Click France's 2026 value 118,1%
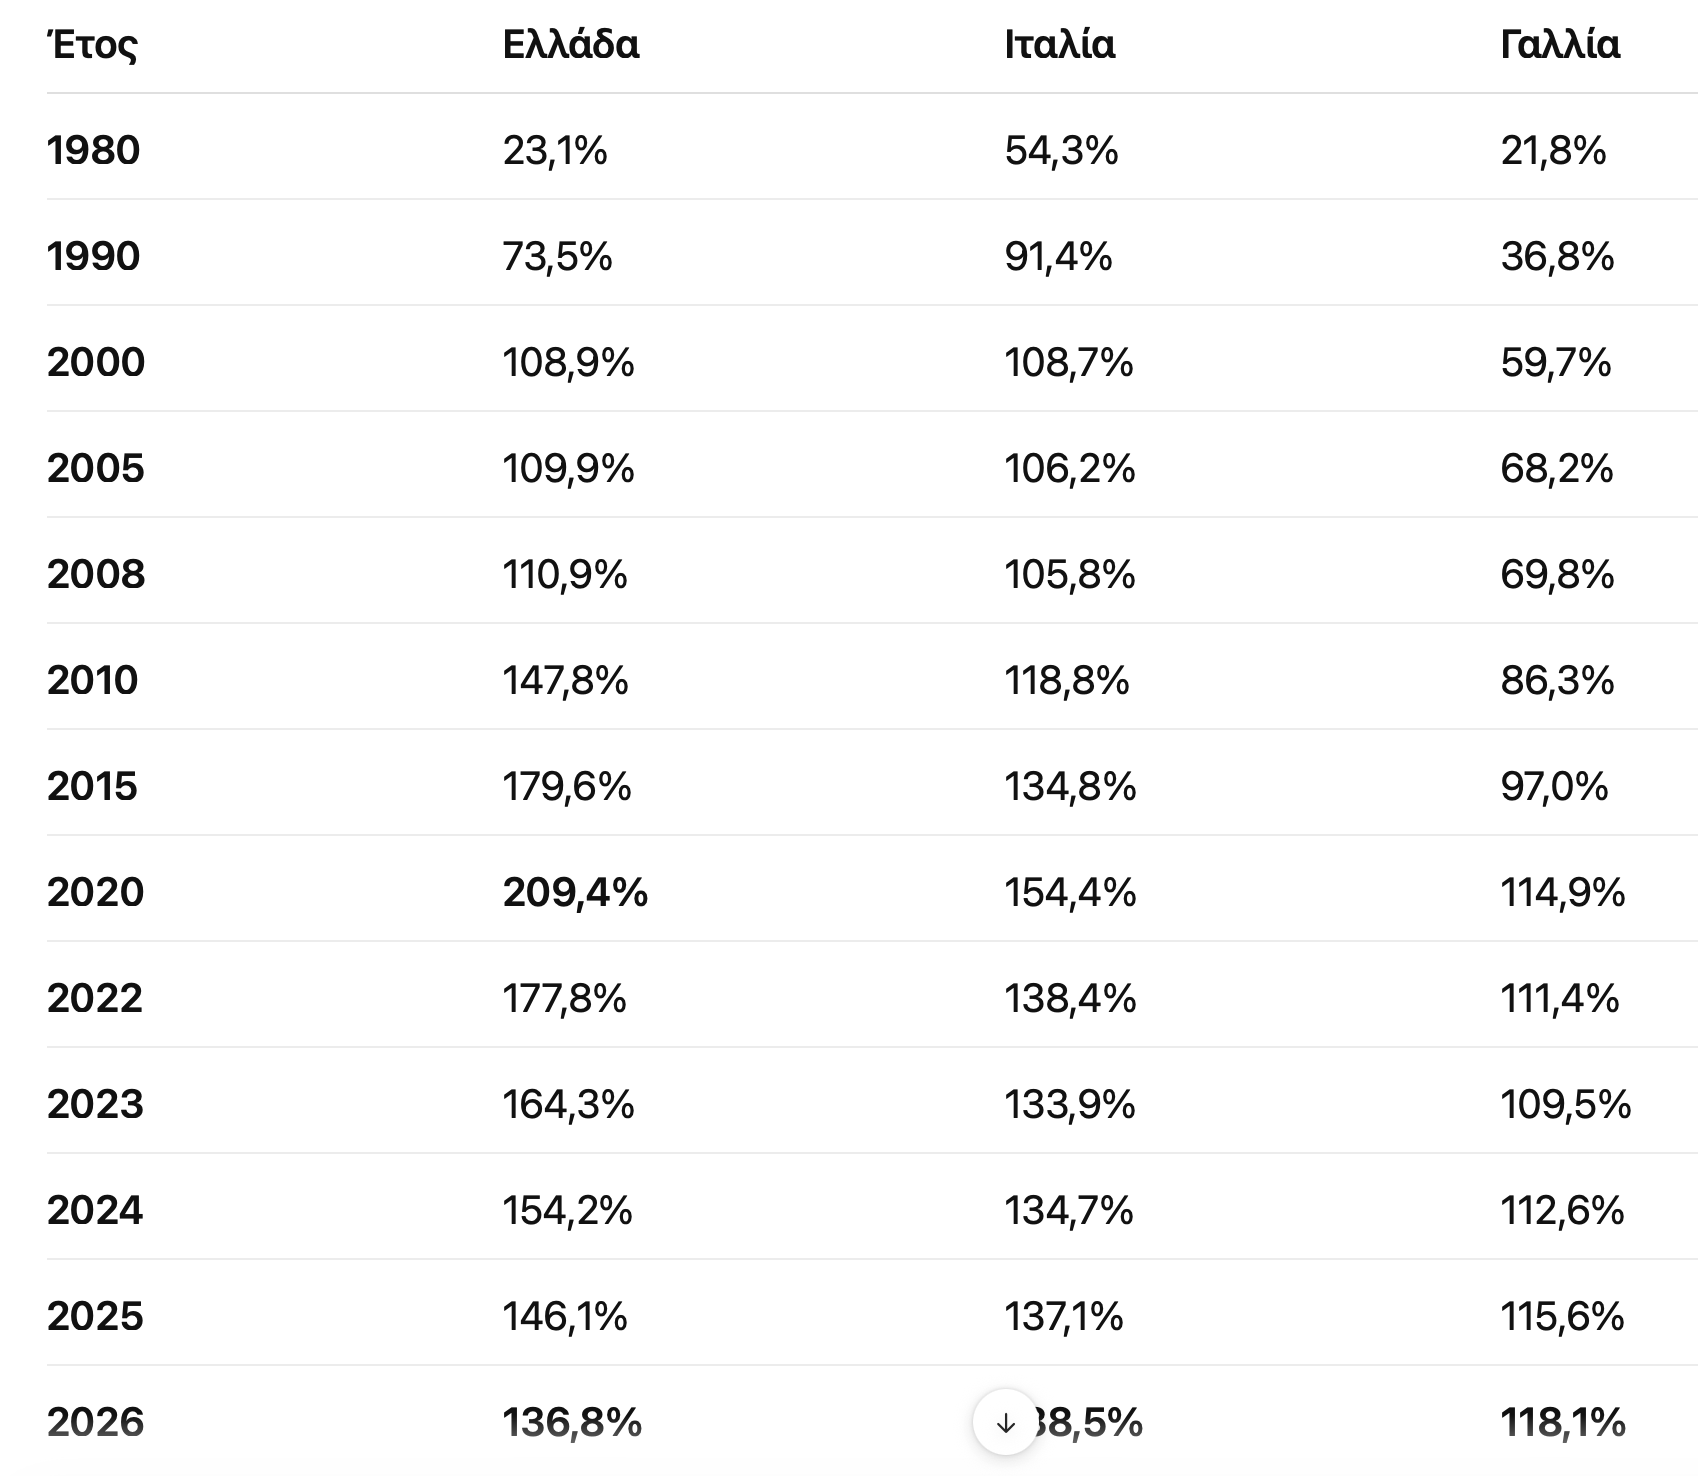The width and height of the screenshot is (1698, 1476). [1563, 1422]
